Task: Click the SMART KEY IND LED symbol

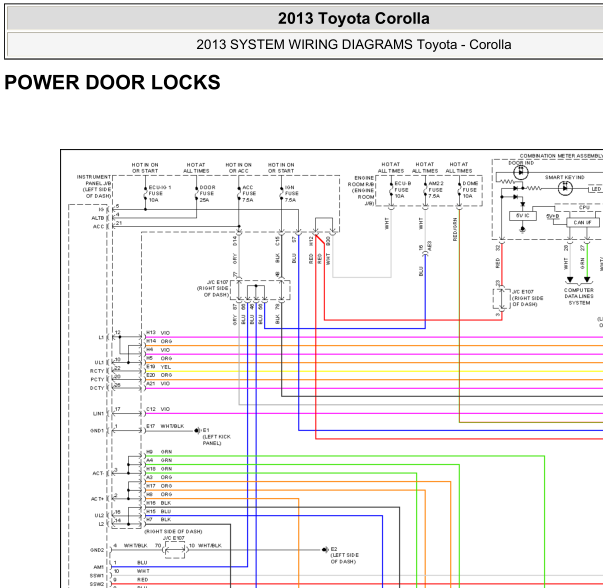Action: click(x=565, y=188)
